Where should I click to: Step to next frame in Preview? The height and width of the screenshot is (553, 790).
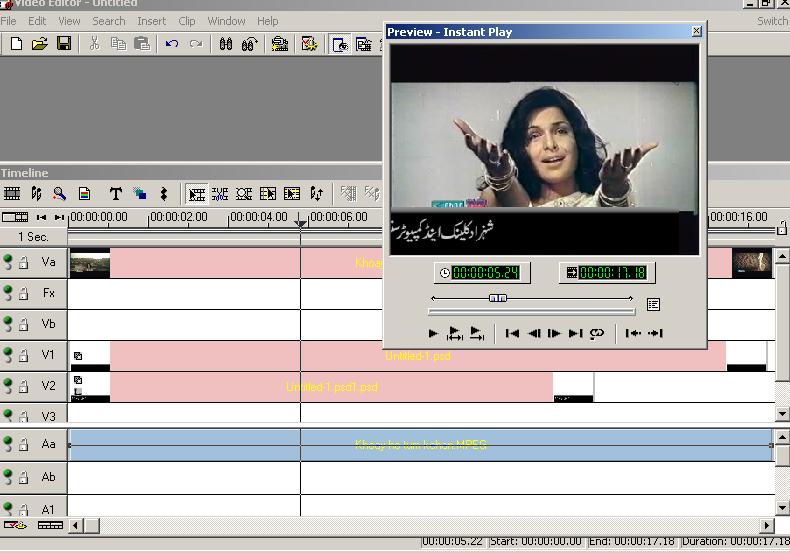tap(554, 333)
